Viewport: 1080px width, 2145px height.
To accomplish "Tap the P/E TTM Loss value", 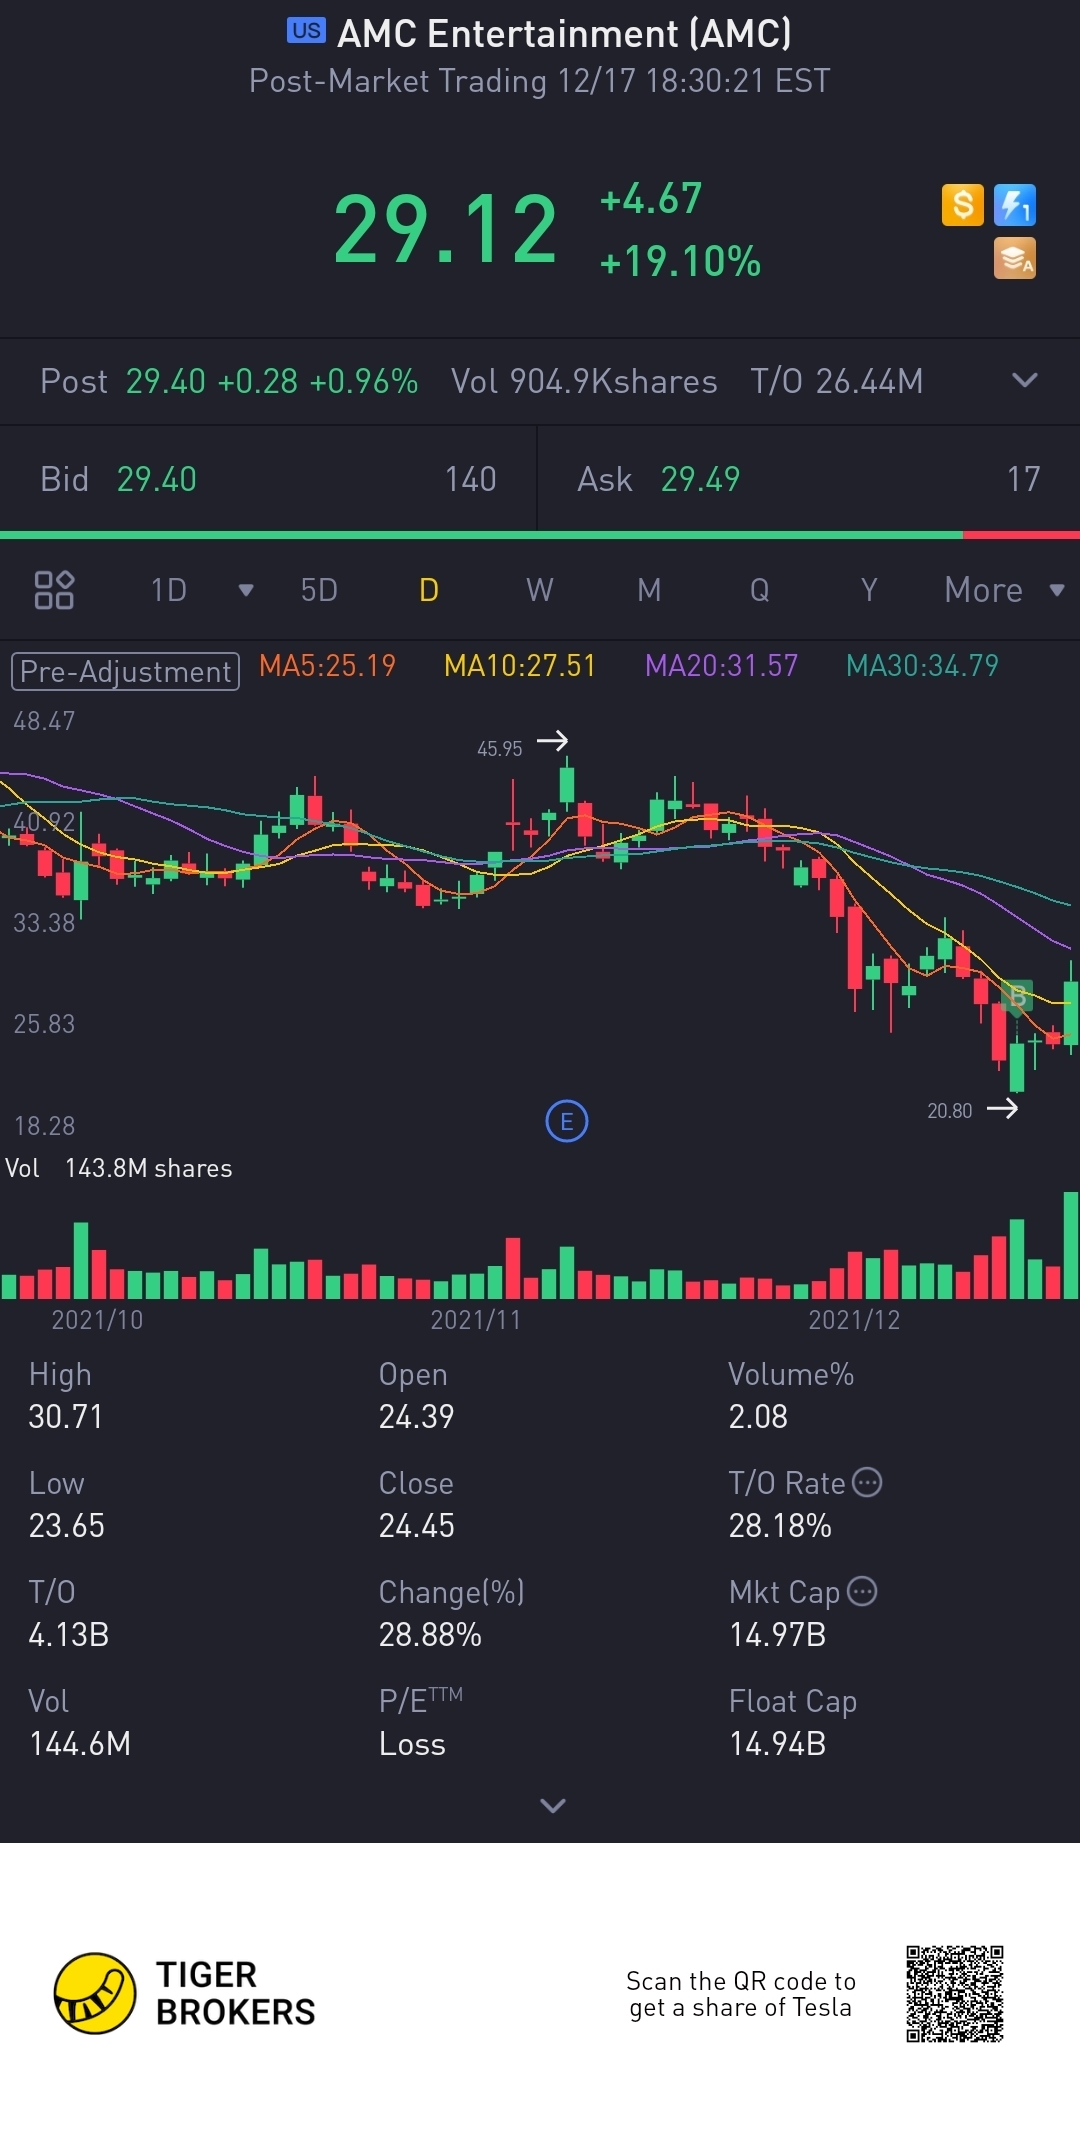I will [x=412, y=1743].
